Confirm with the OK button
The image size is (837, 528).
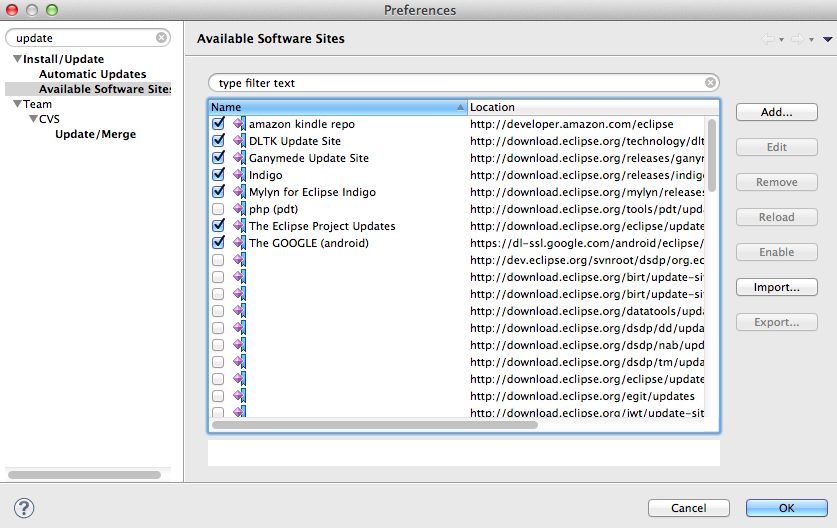pyautogui.click(x=787, y=508)
